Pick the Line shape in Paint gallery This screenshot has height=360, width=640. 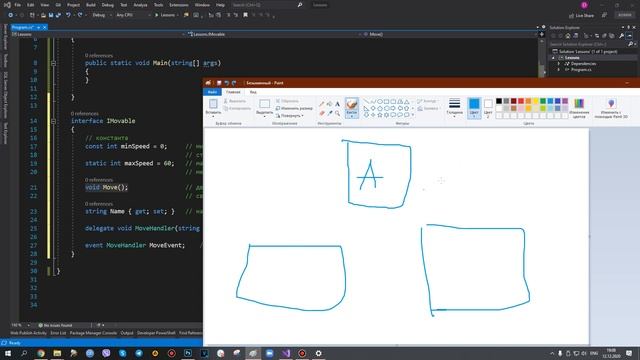(366, 102)
